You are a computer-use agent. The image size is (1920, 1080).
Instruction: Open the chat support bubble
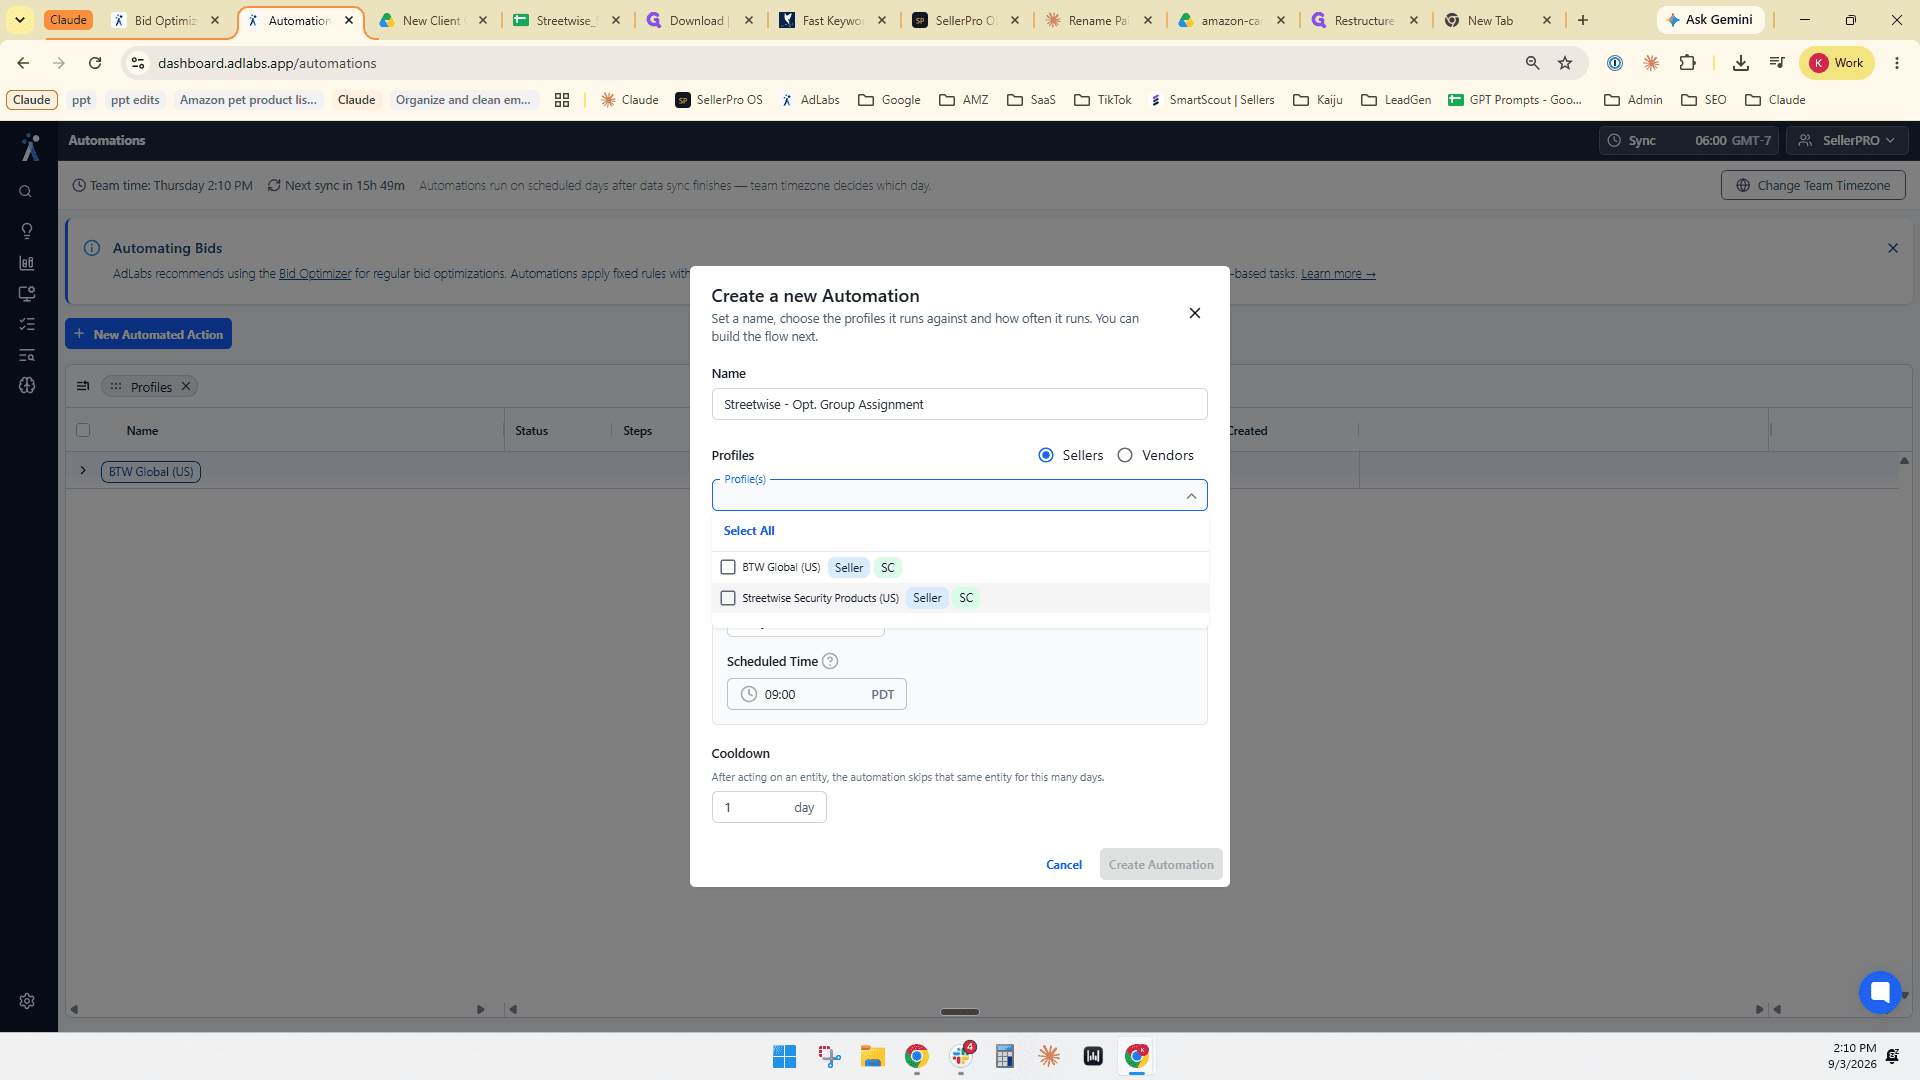[1879, 992]
